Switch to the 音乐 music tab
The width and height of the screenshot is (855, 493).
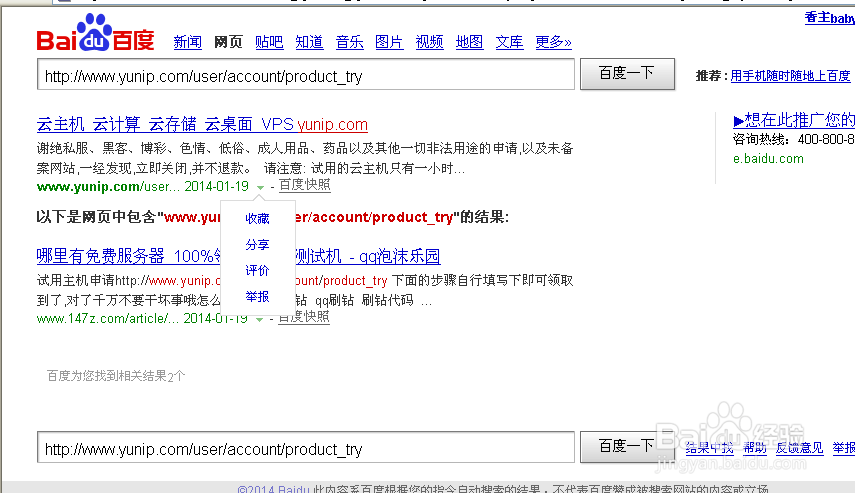tap(350, 42)
